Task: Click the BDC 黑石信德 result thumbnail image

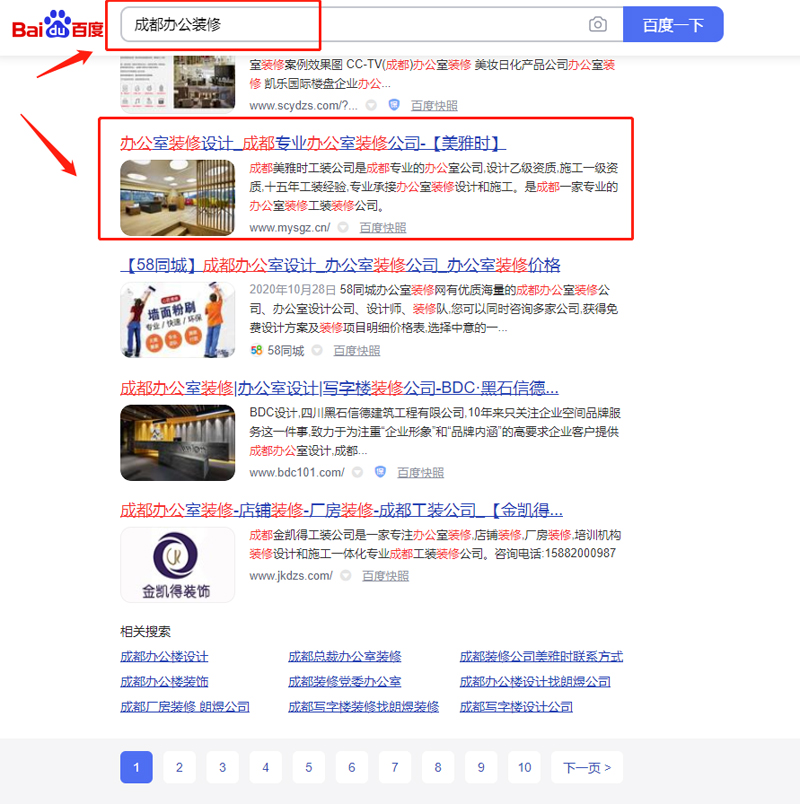Action: tap(177, 428)
